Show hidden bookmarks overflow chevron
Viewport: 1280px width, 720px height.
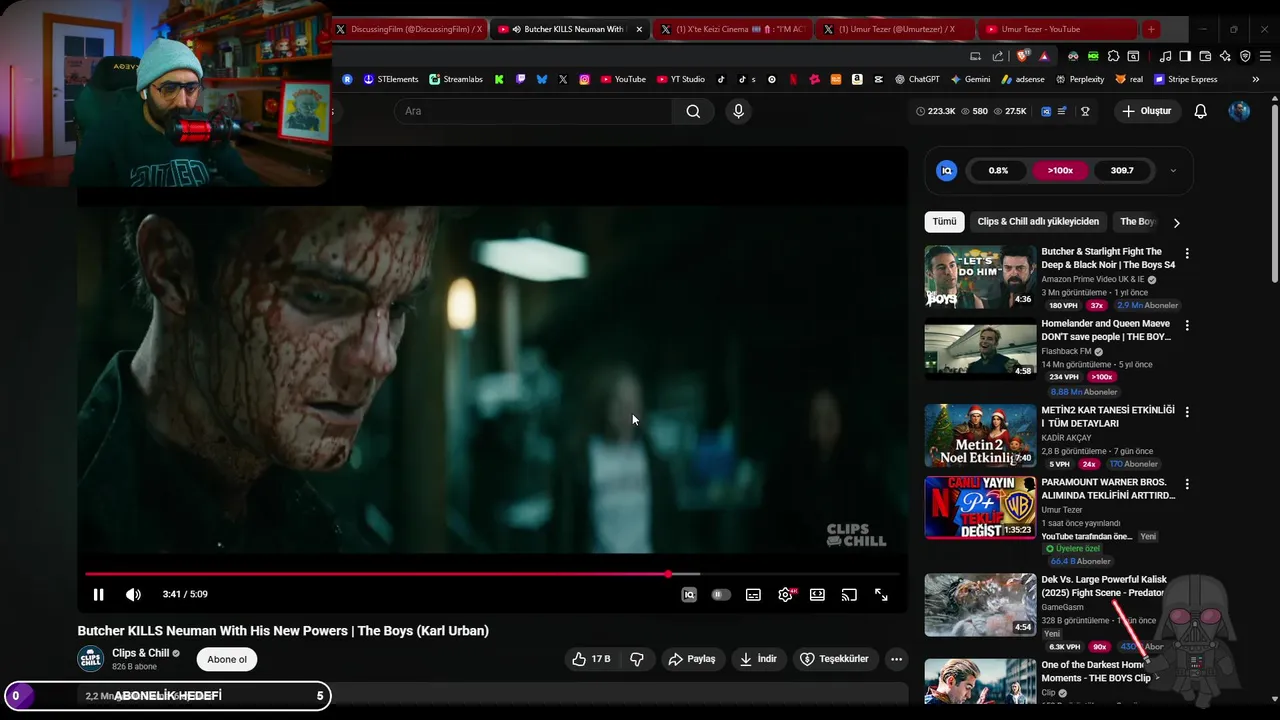click(1256, 79)
